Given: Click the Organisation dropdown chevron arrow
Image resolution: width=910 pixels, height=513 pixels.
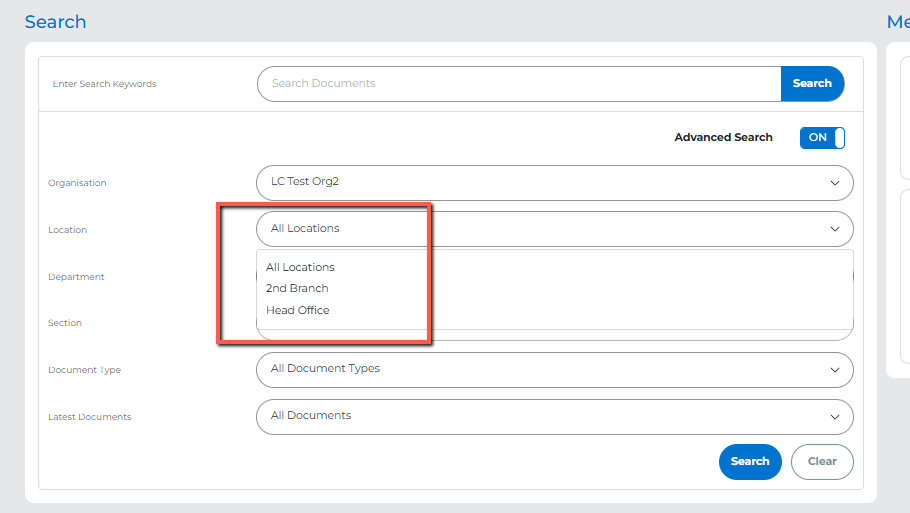Looking at the screenshot, I should [x=835, y=183].
